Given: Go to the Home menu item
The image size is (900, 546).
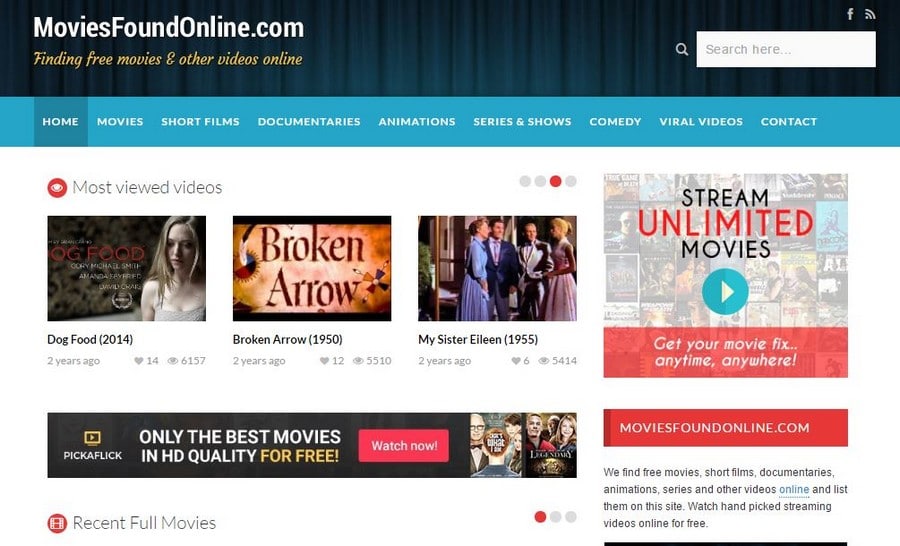Looking at the screenshot, I should coord(60,122).
